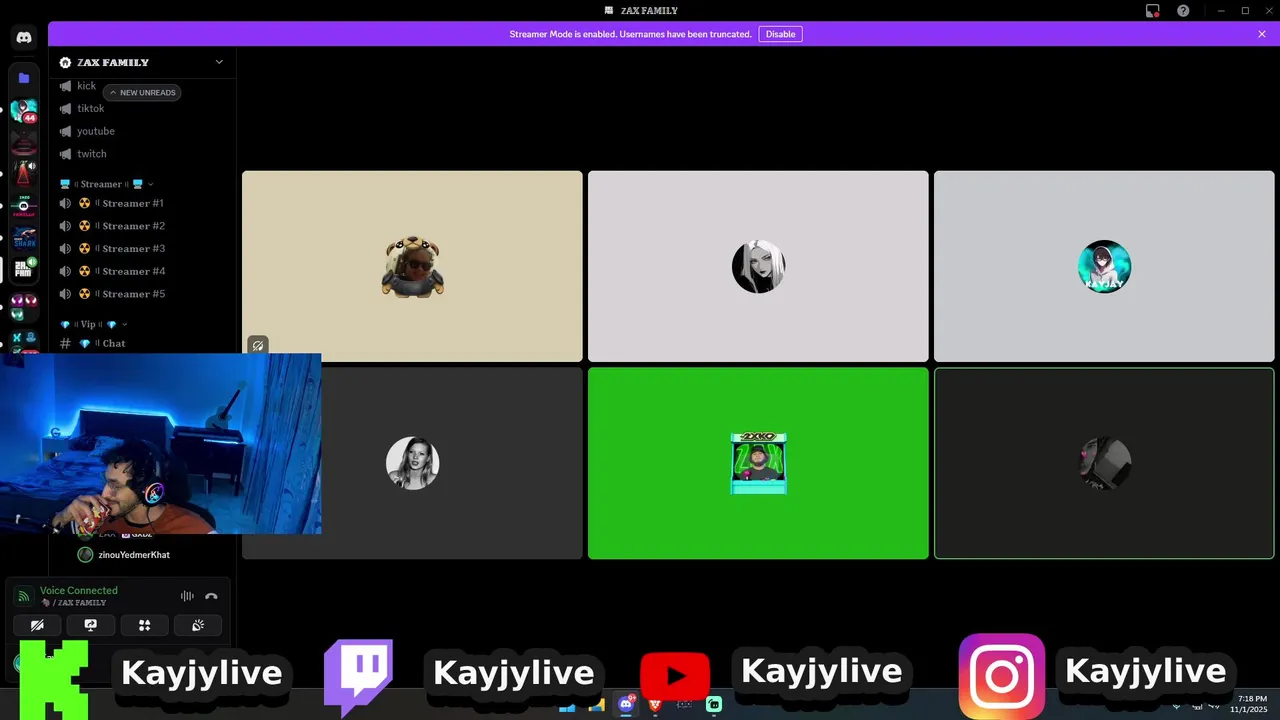Open File Explorer in the taskbar
This screenshot has height=720, width=1280.
(597, 705)
